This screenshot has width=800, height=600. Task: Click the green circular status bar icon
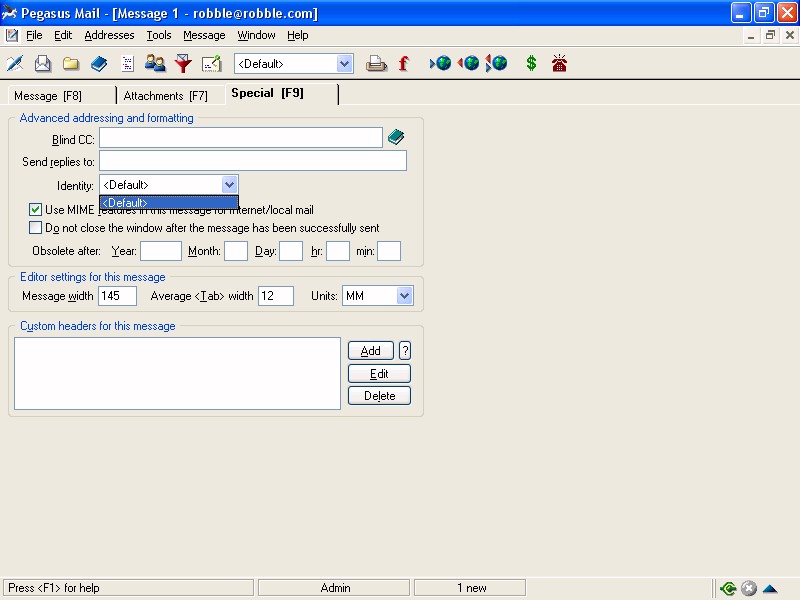coord(728,588)
